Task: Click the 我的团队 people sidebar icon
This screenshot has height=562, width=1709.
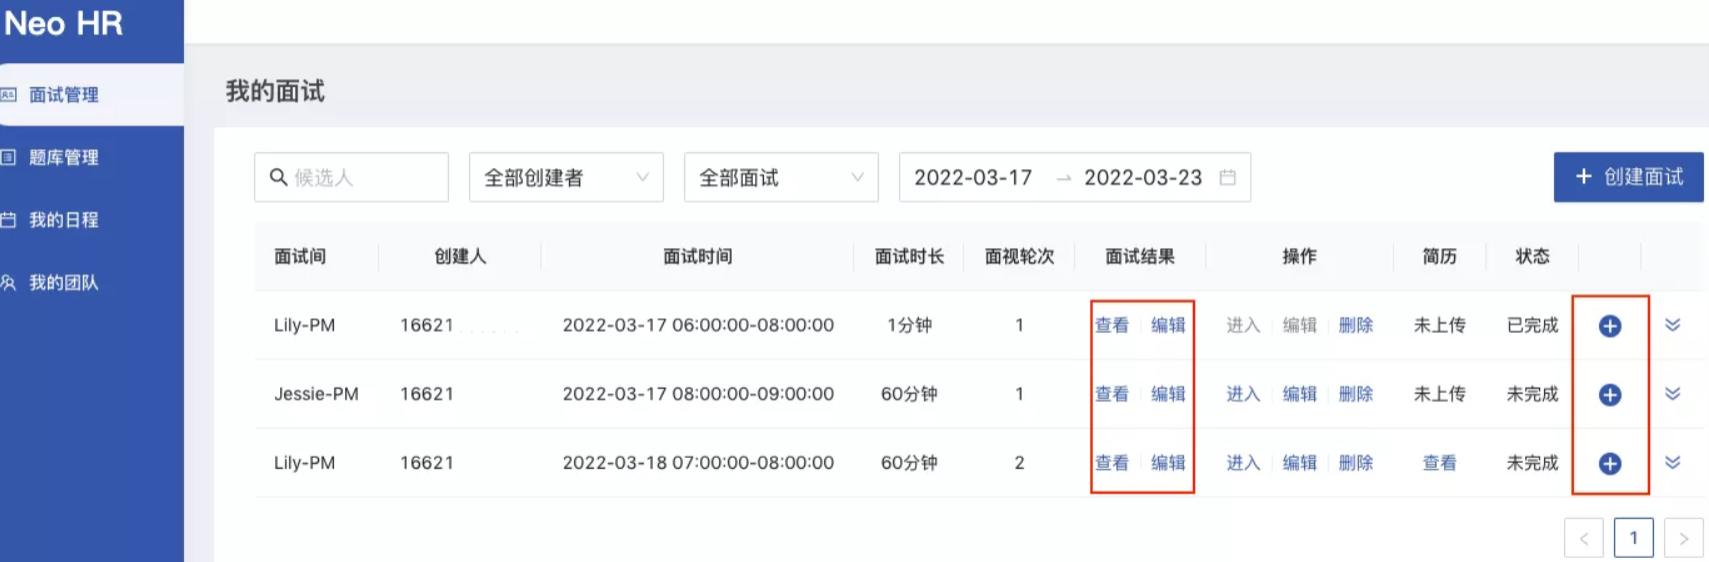Action: coord(9,283)
